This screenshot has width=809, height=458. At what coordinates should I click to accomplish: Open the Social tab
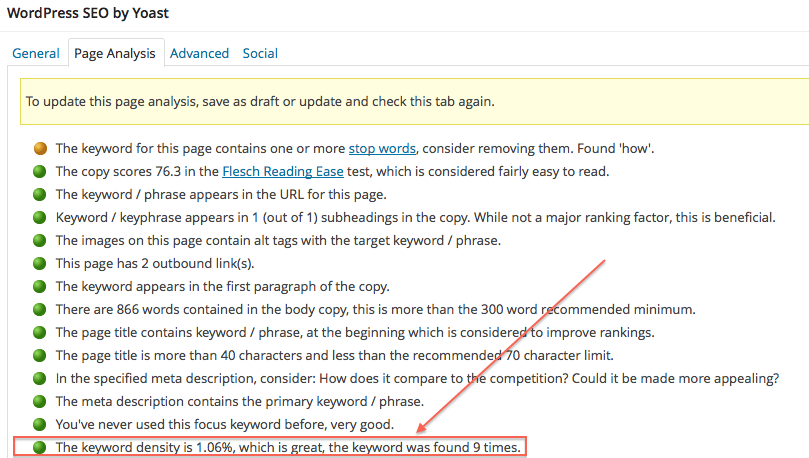point(260,53)
